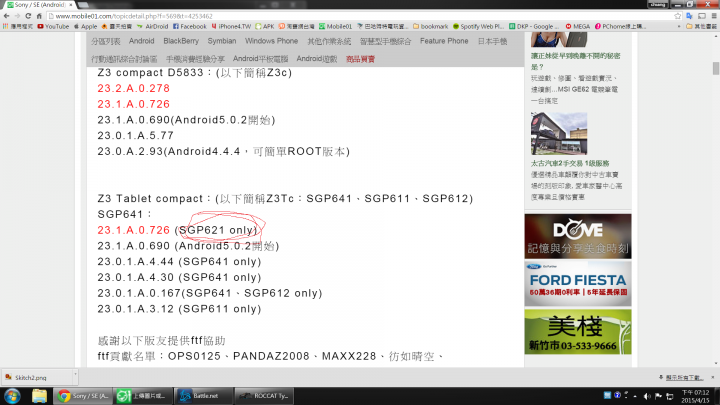720x405 pixels.
Task: Open Z3 compact firmware link 23.2.A.0.278
Action: point(134,88)
